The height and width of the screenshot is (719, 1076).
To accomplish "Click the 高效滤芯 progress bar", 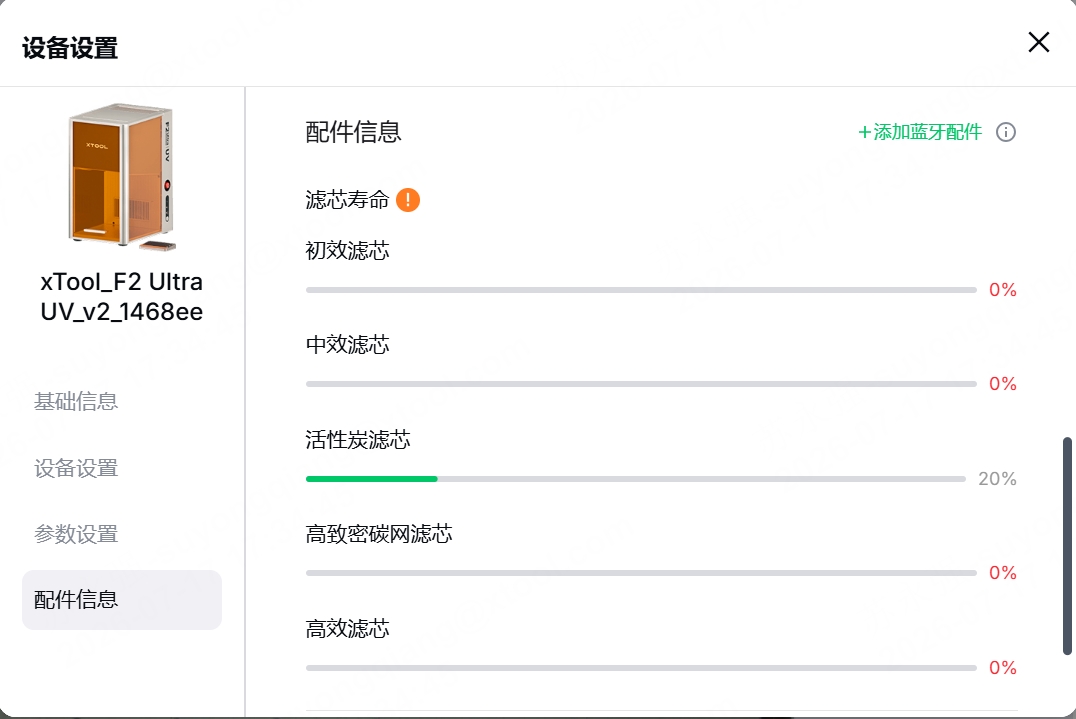I will click(641, 668).
